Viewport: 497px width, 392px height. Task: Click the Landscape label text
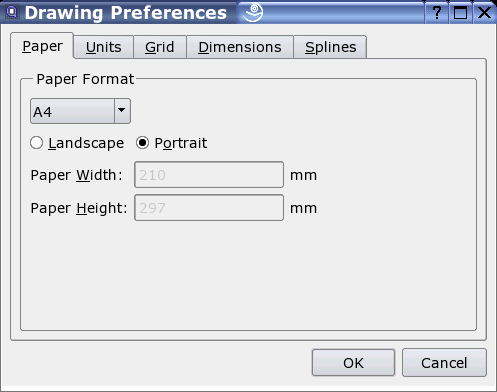pos(86,143)
